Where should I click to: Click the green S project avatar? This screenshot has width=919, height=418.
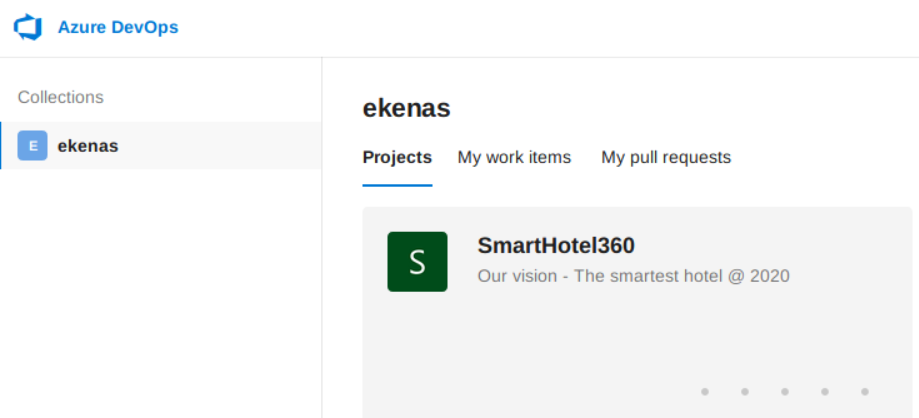(417, 262)
